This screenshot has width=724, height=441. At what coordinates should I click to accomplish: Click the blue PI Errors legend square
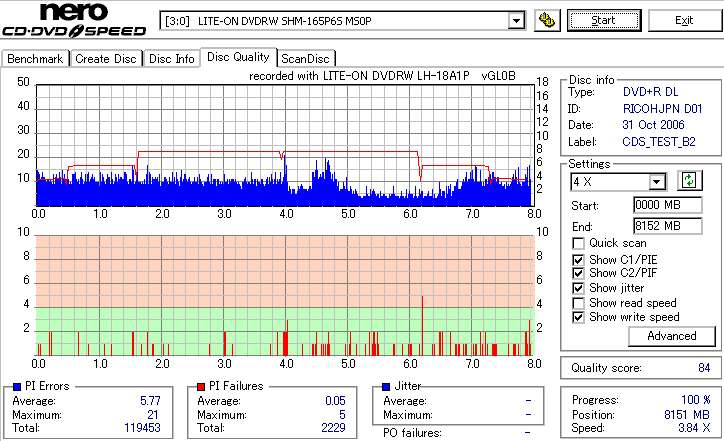coord(17,387)
